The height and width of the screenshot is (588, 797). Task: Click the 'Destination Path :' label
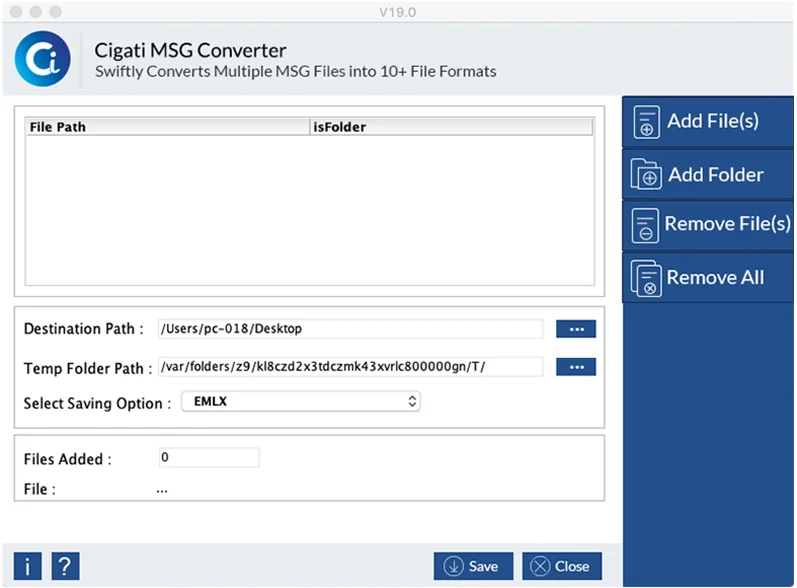pos(83,329)
